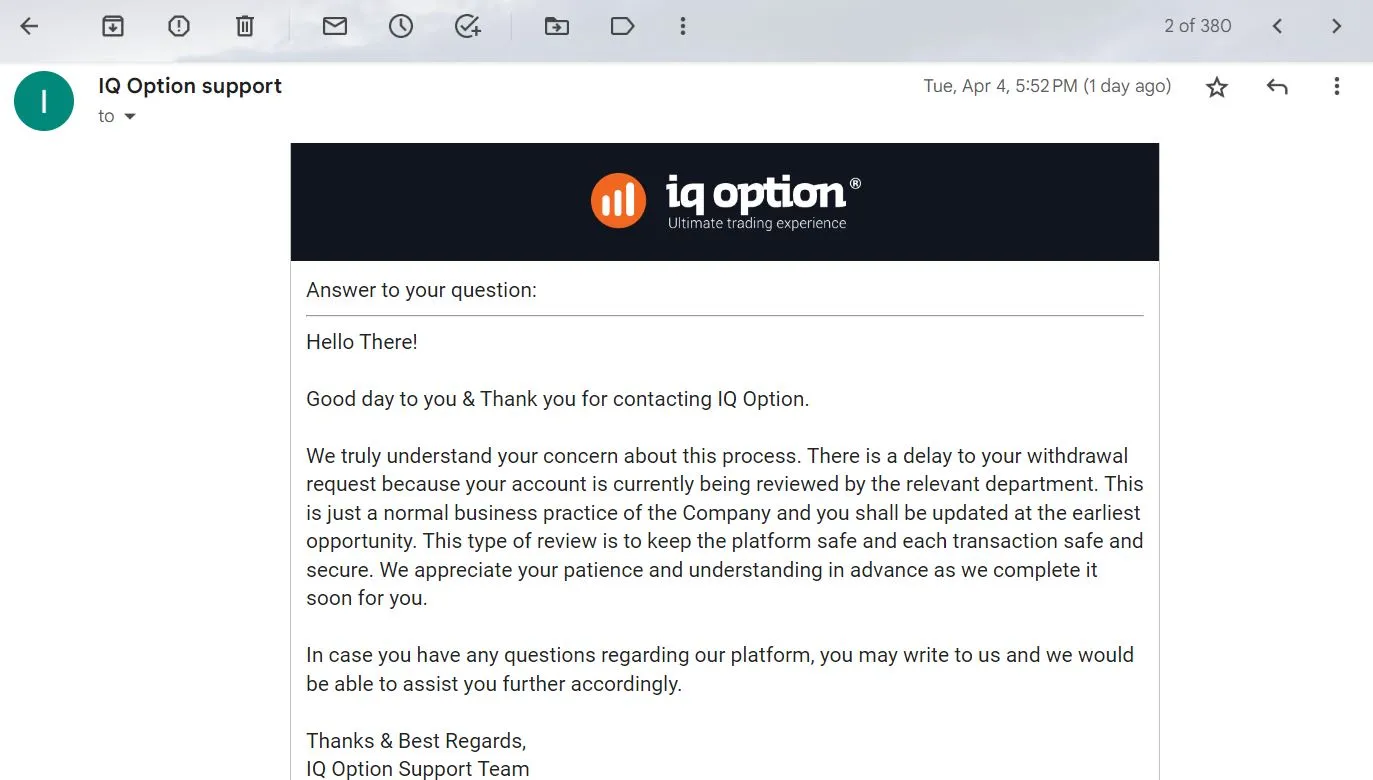Report this email as spam
The image size is (1373, 780).
[x=179, y=27]
